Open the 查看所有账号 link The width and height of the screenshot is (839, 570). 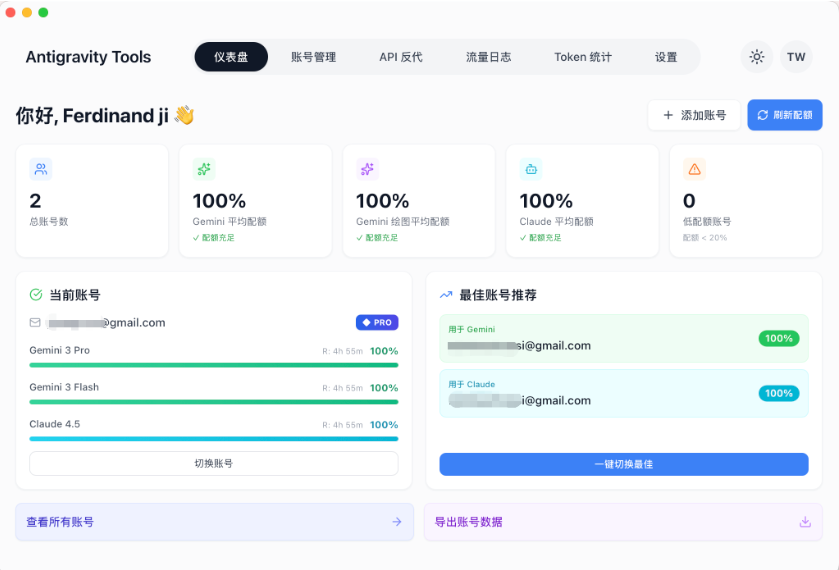tap(215, 522)
